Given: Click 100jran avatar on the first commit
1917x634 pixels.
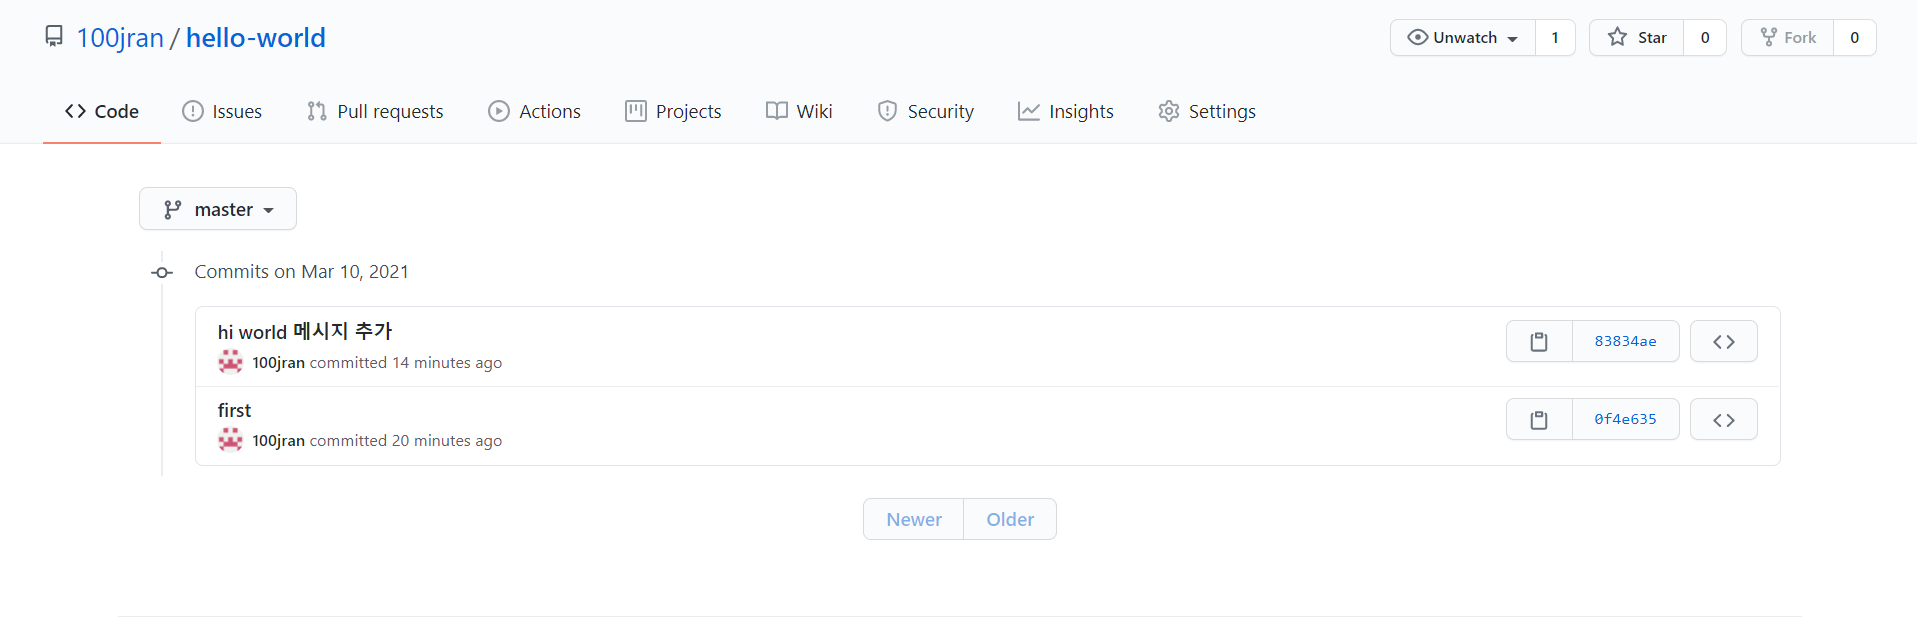Looking at the screenshot, I should (231, 440).
